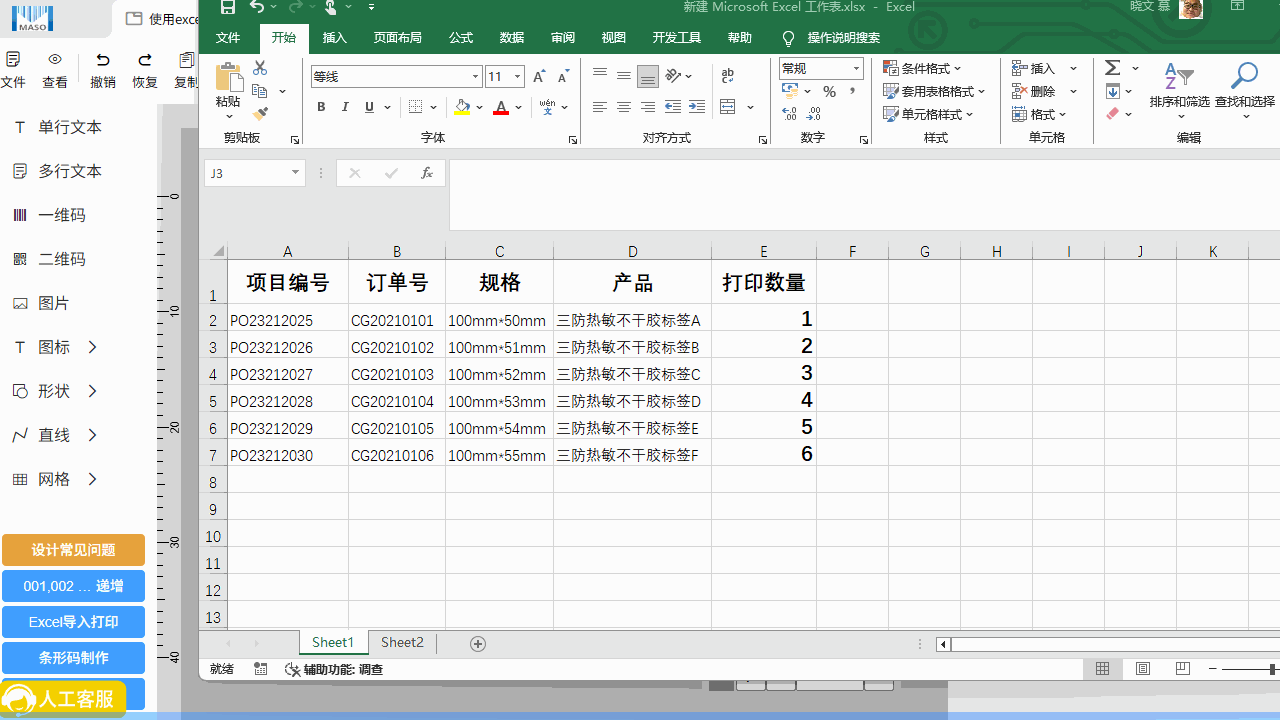This screenshot has height=720, width=1280.
Task: Decrease font size with smaller A icon
Action: coord(563,77)
